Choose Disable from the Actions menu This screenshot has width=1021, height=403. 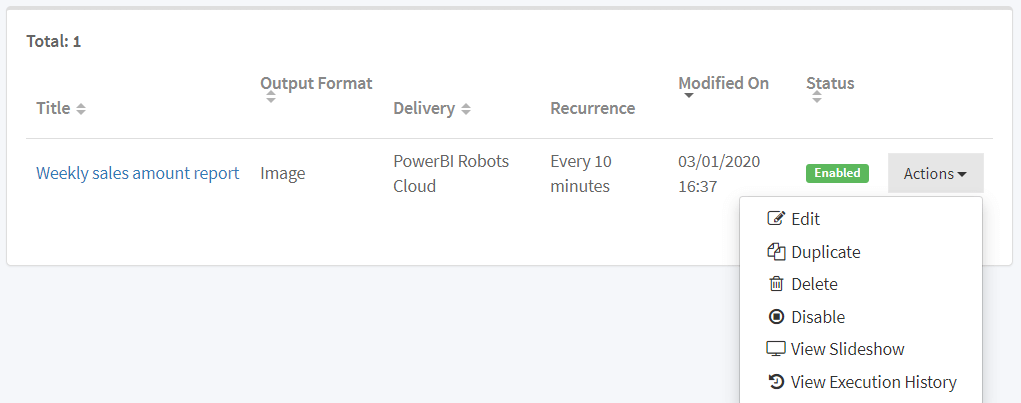click(818, 317)
